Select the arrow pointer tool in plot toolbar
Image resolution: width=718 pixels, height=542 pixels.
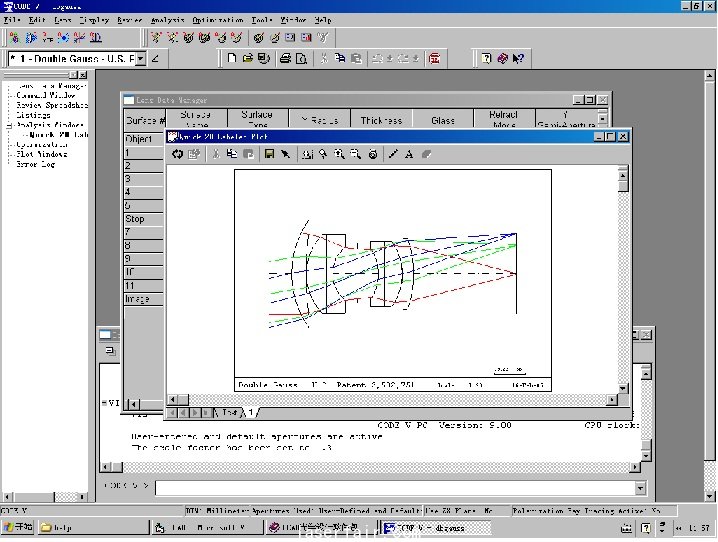pos(285,154)
